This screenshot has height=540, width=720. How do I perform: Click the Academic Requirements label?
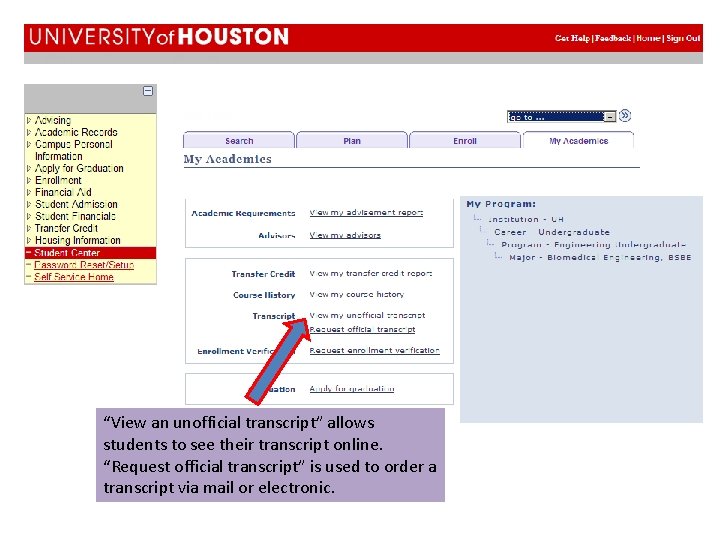[x=243, y=213]
